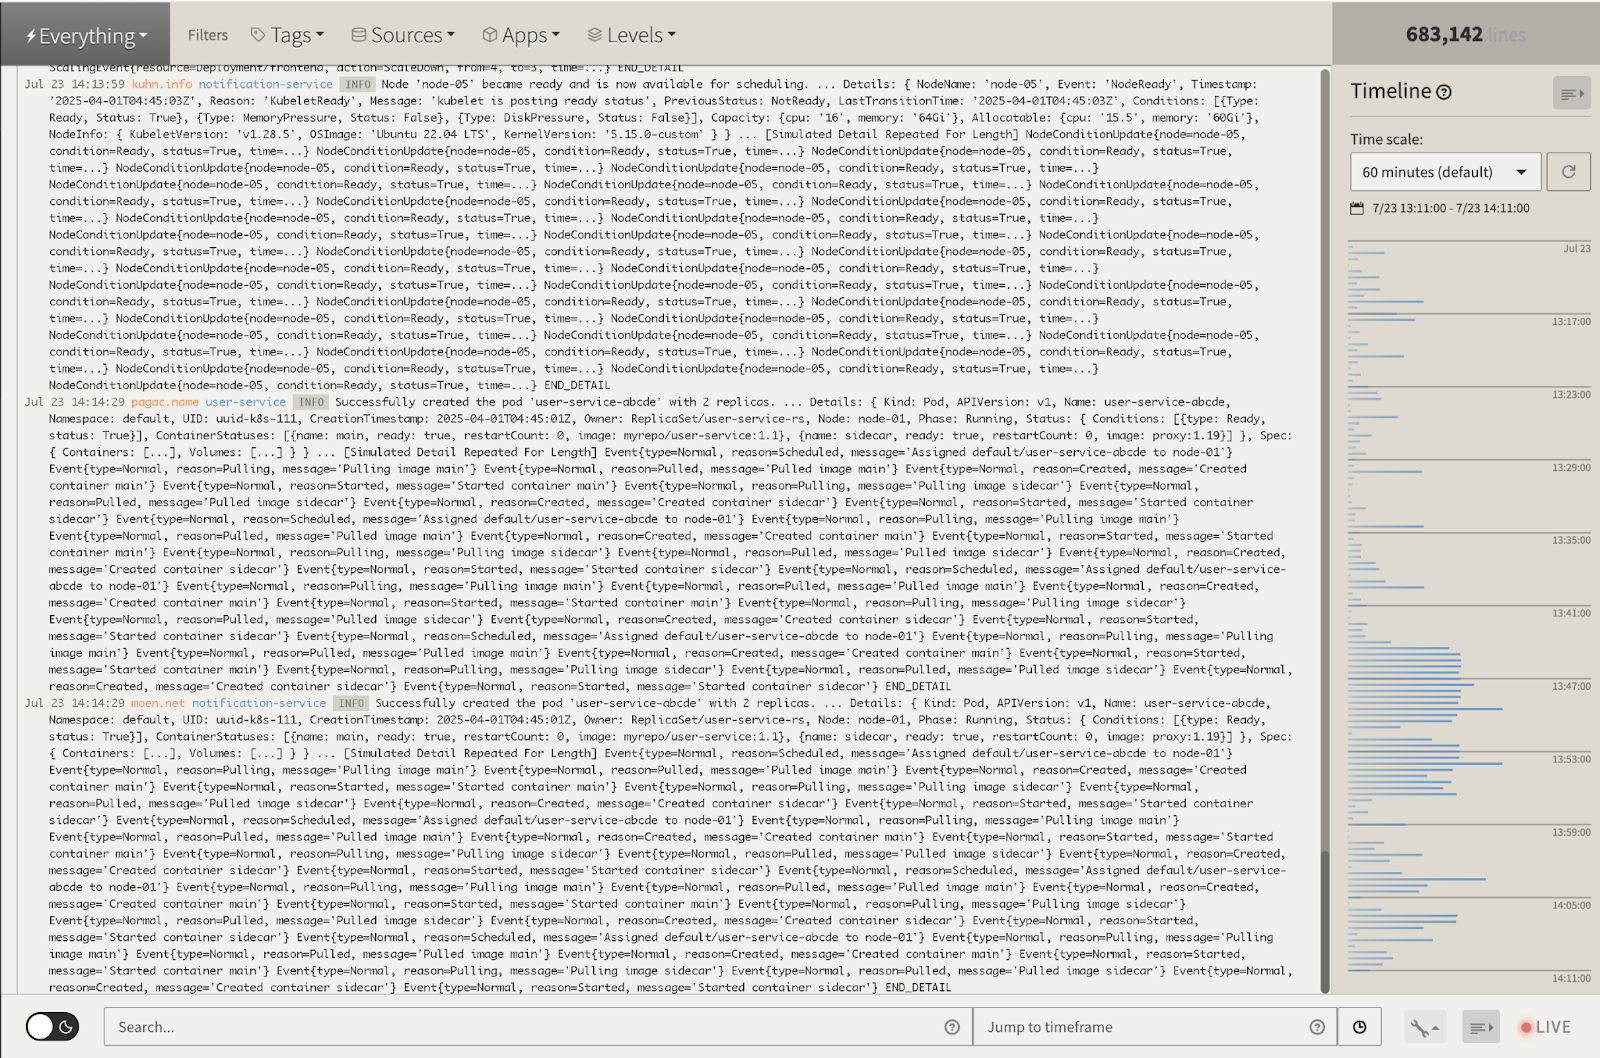The image size is (1600, 1058).
Task: Click the tag icon beside Tags
Action: (x=258, y=35)
